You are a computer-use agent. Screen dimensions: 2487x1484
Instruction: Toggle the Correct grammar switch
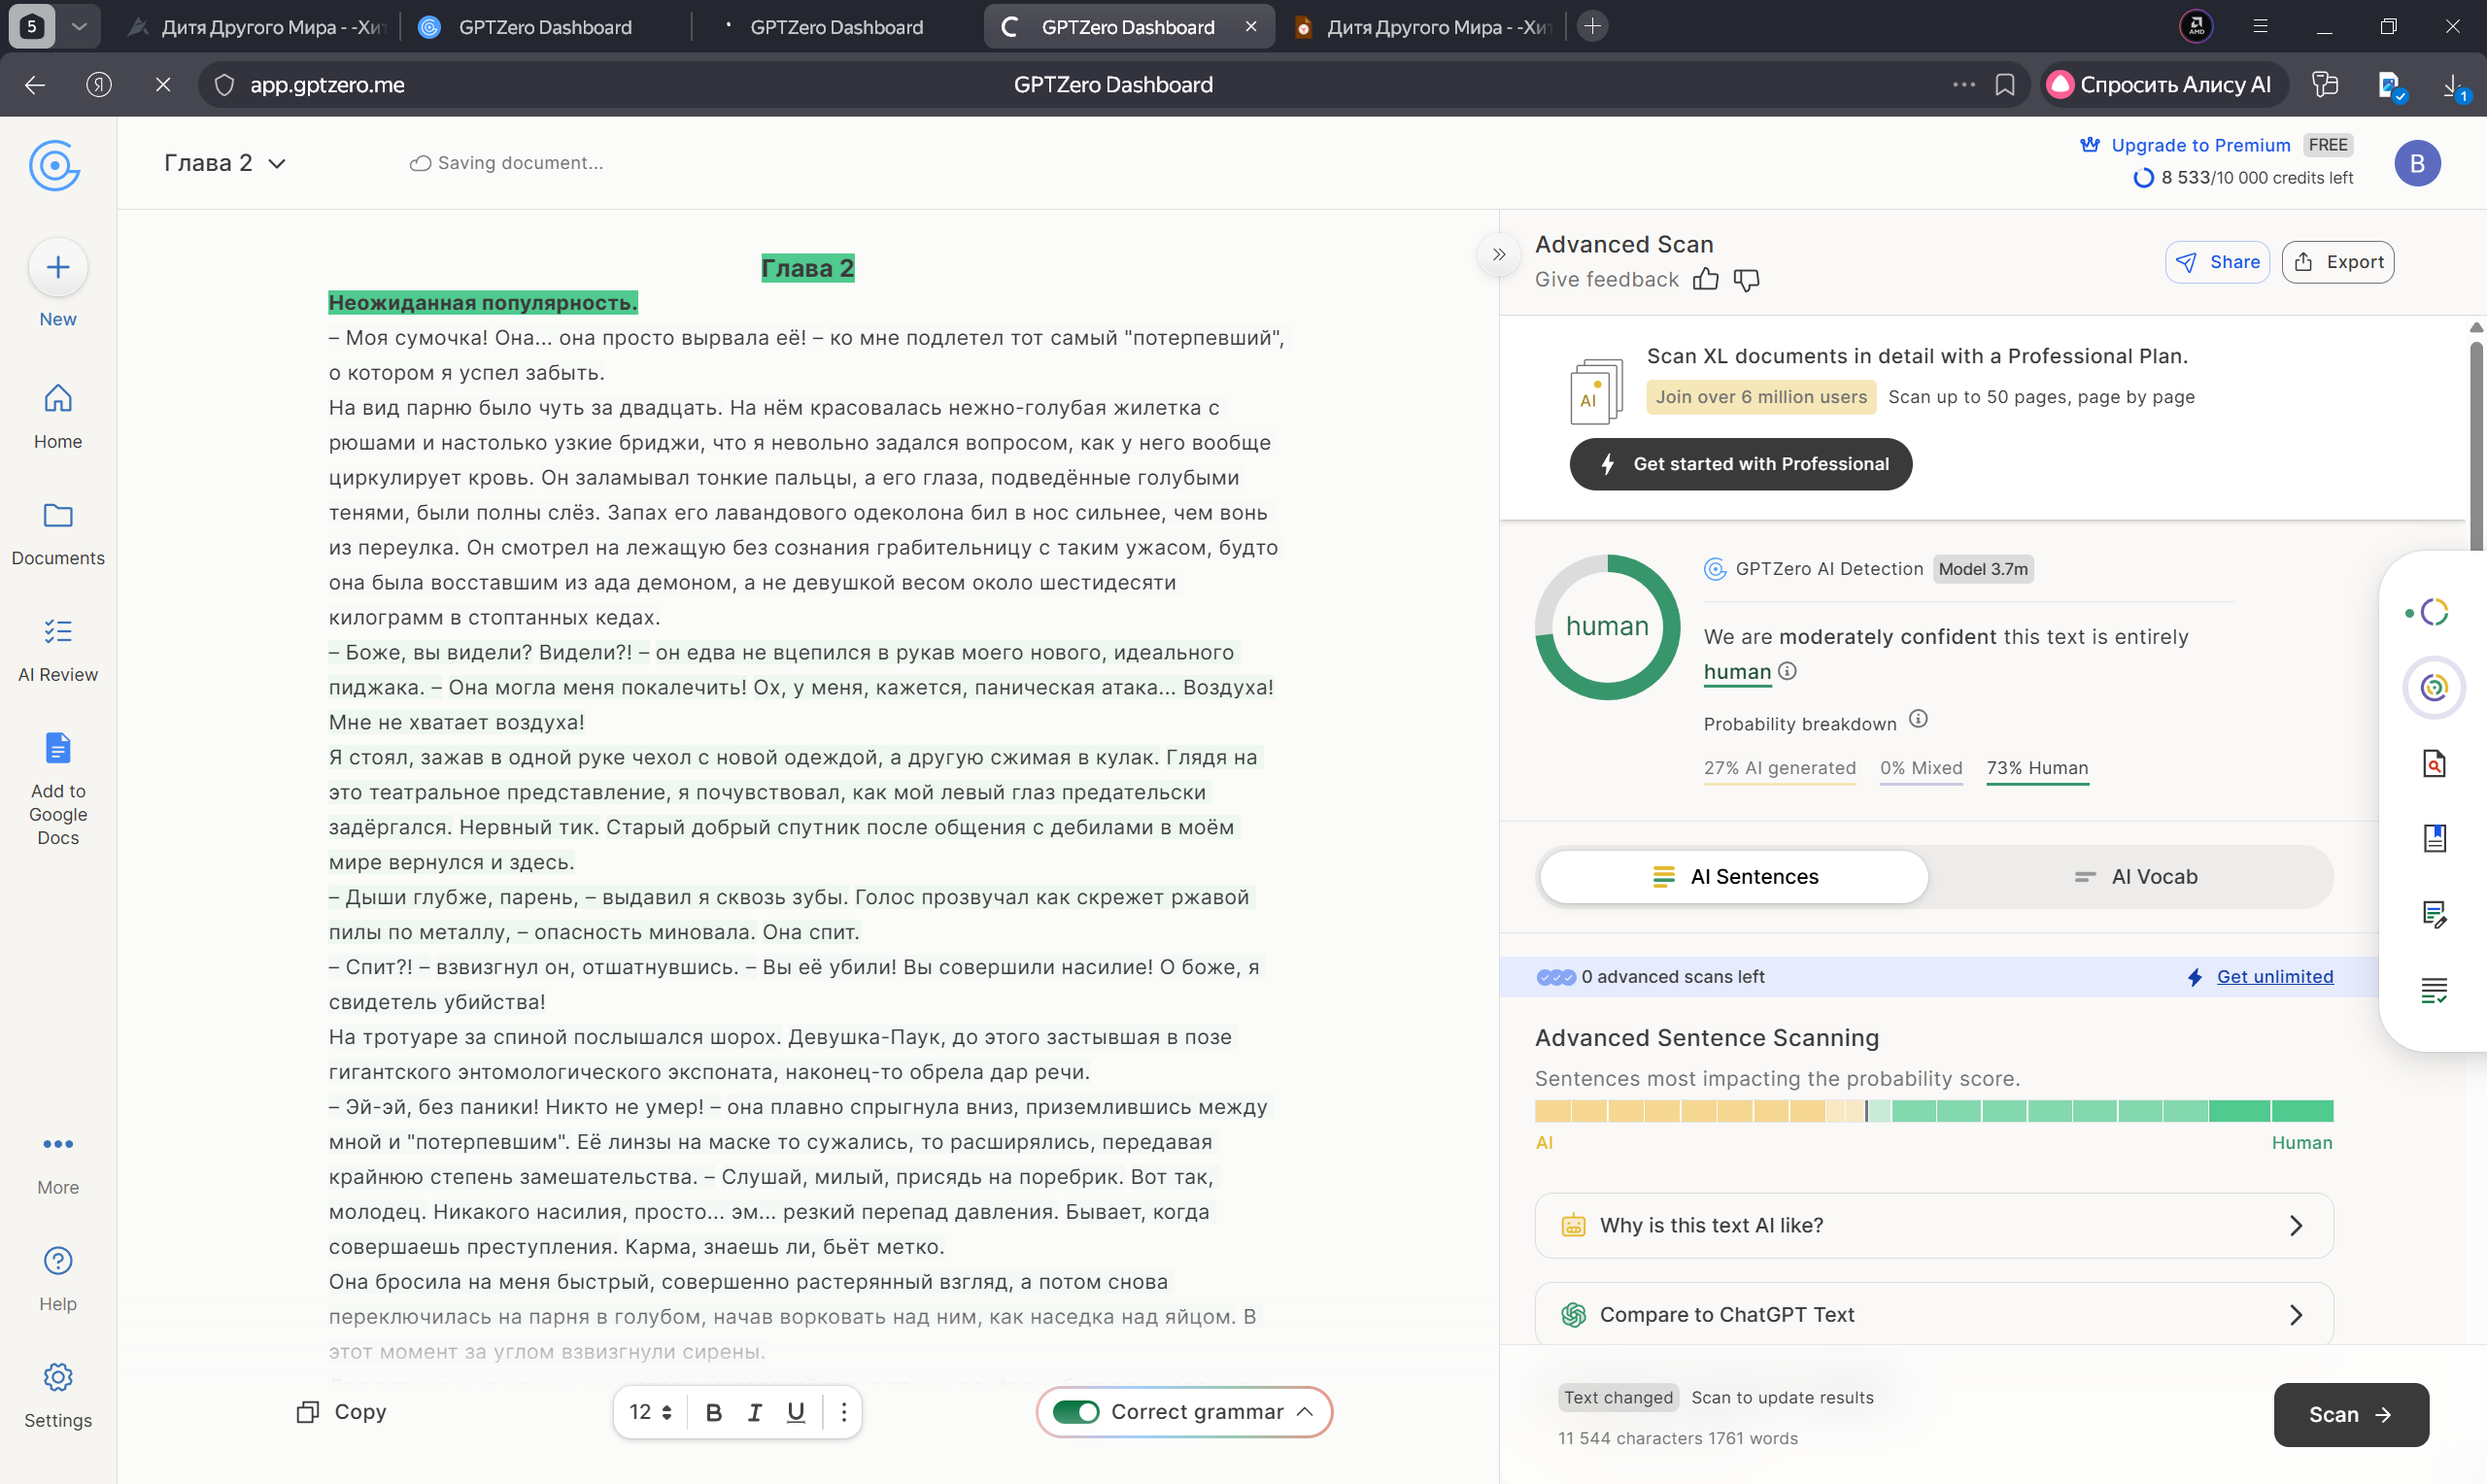[1076, 1412]
